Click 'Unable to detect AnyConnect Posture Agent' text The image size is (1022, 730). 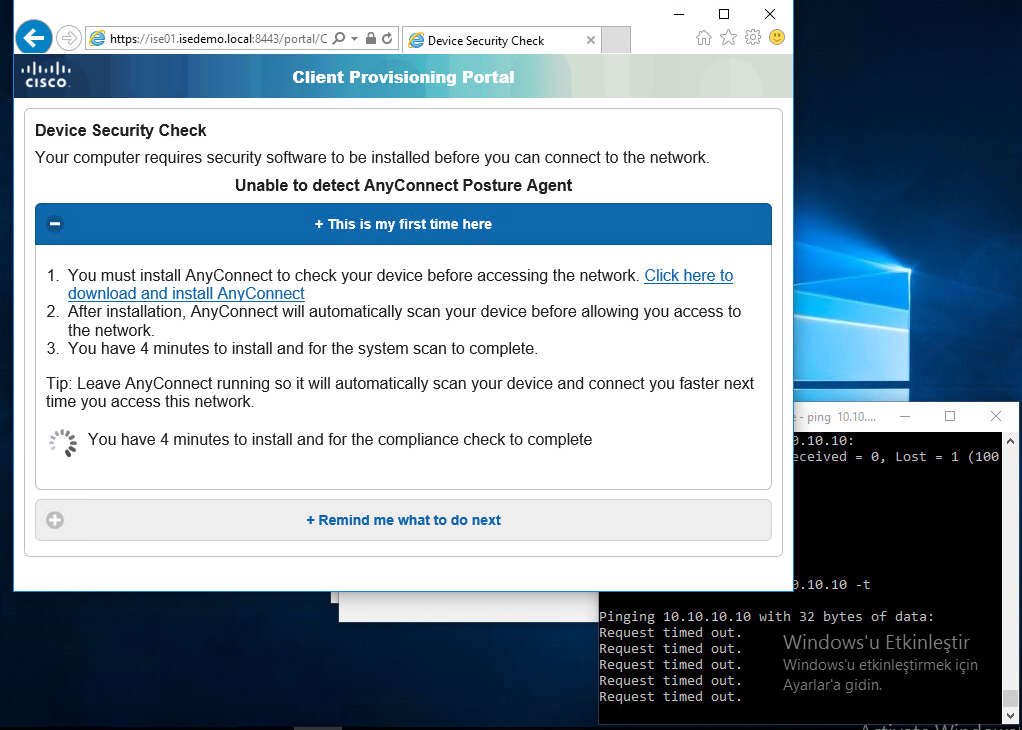pos(403,186)
